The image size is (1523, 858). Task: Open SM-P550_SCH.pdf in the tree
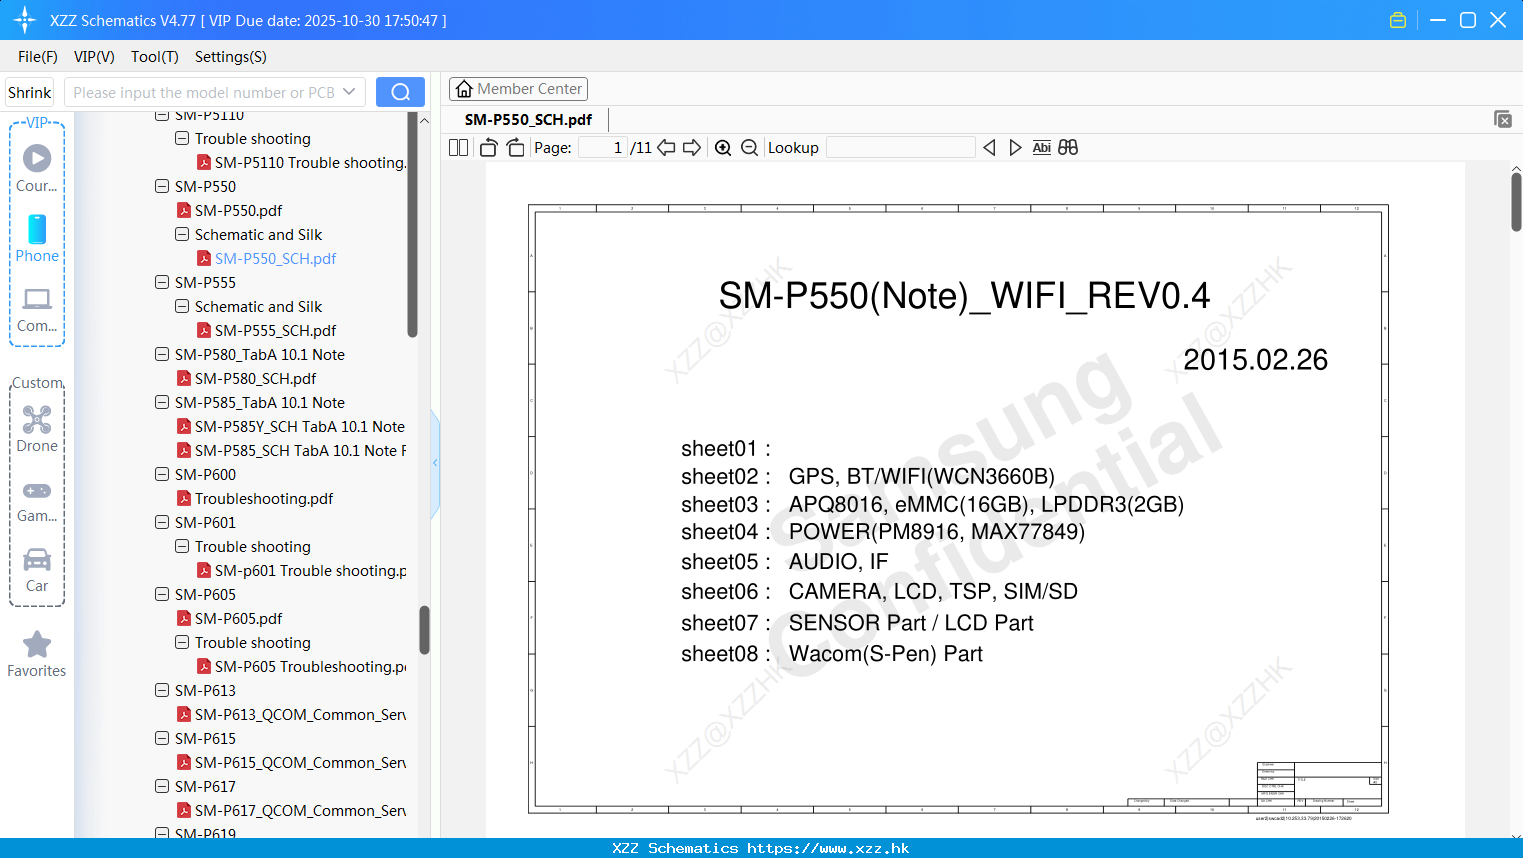click(x=275, y=258)
